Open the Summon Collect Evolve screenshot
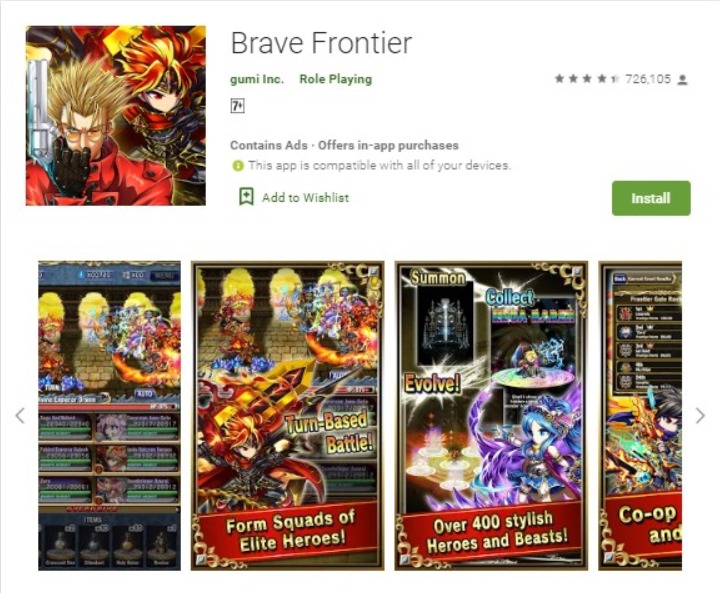 click(491, 416)
